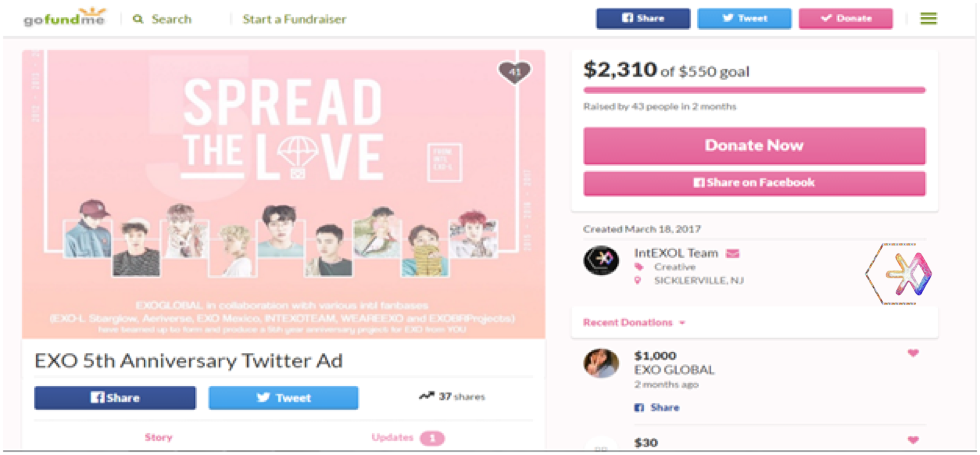Click the Creative category tag

coord(674,267)
